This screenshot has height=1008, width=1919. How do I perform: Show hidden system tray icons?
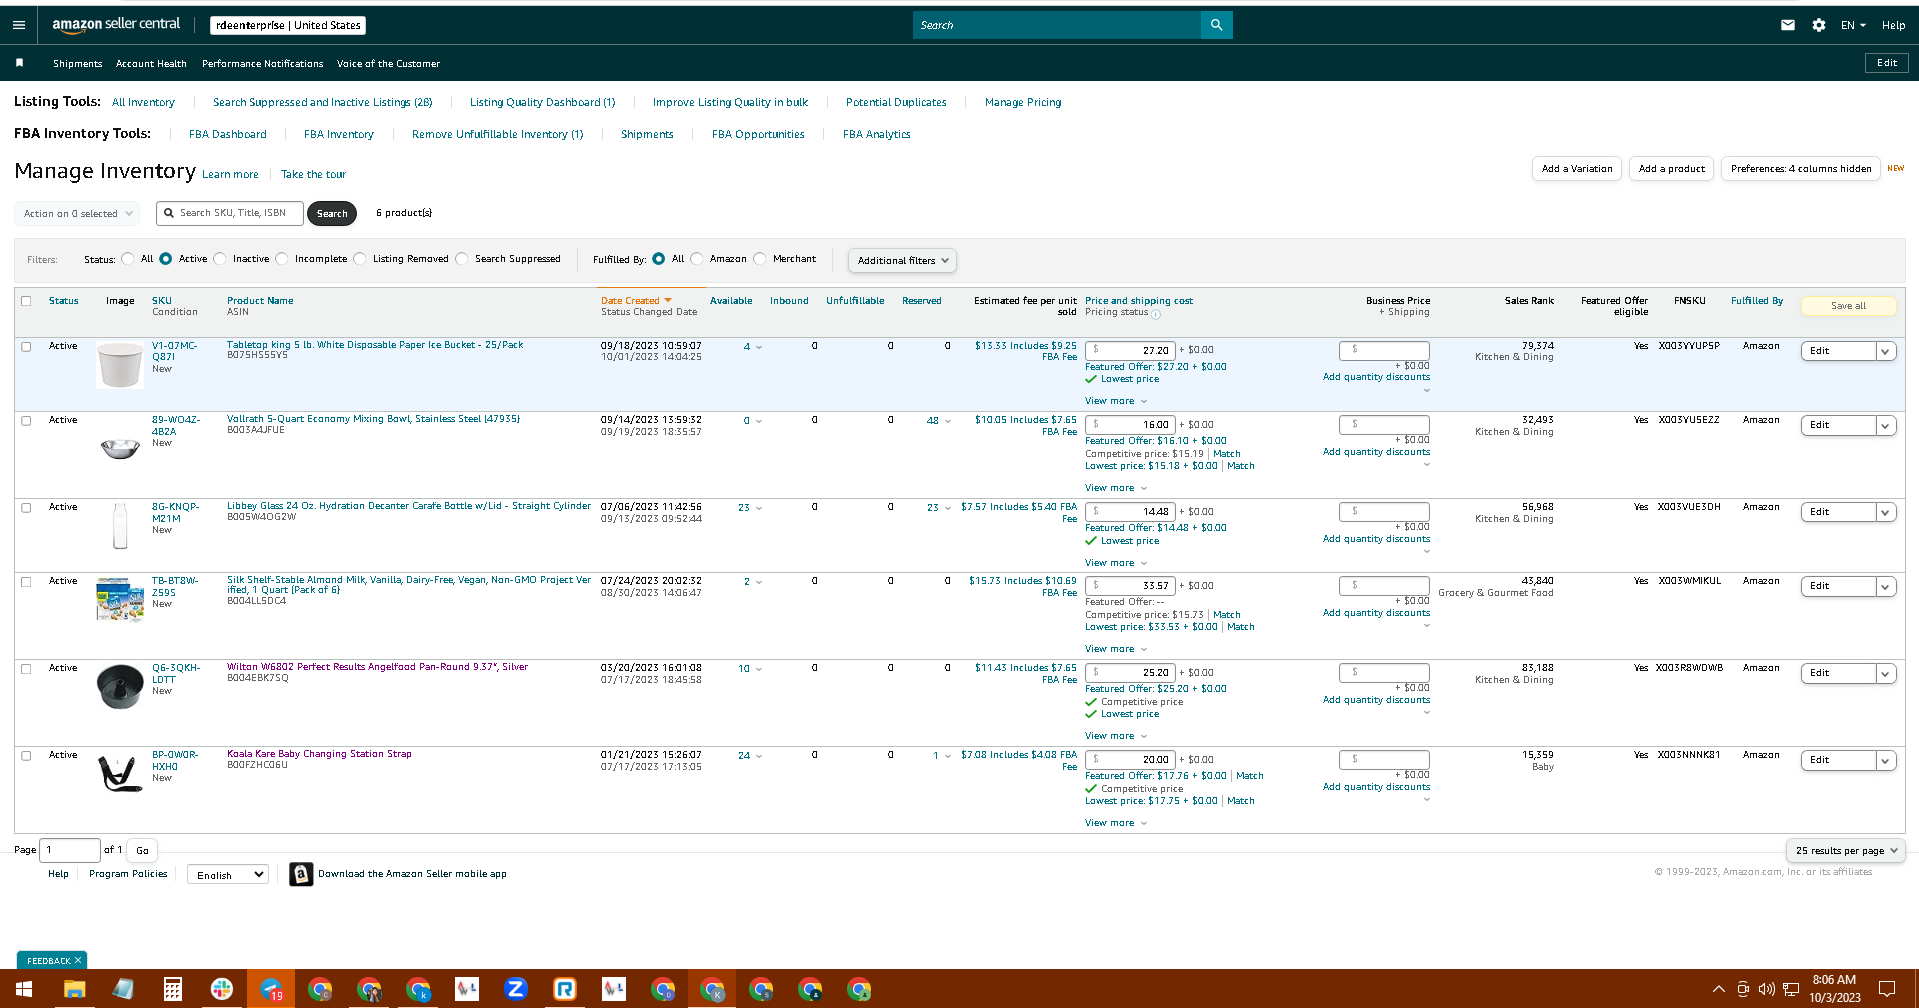tap(1719, 989)
